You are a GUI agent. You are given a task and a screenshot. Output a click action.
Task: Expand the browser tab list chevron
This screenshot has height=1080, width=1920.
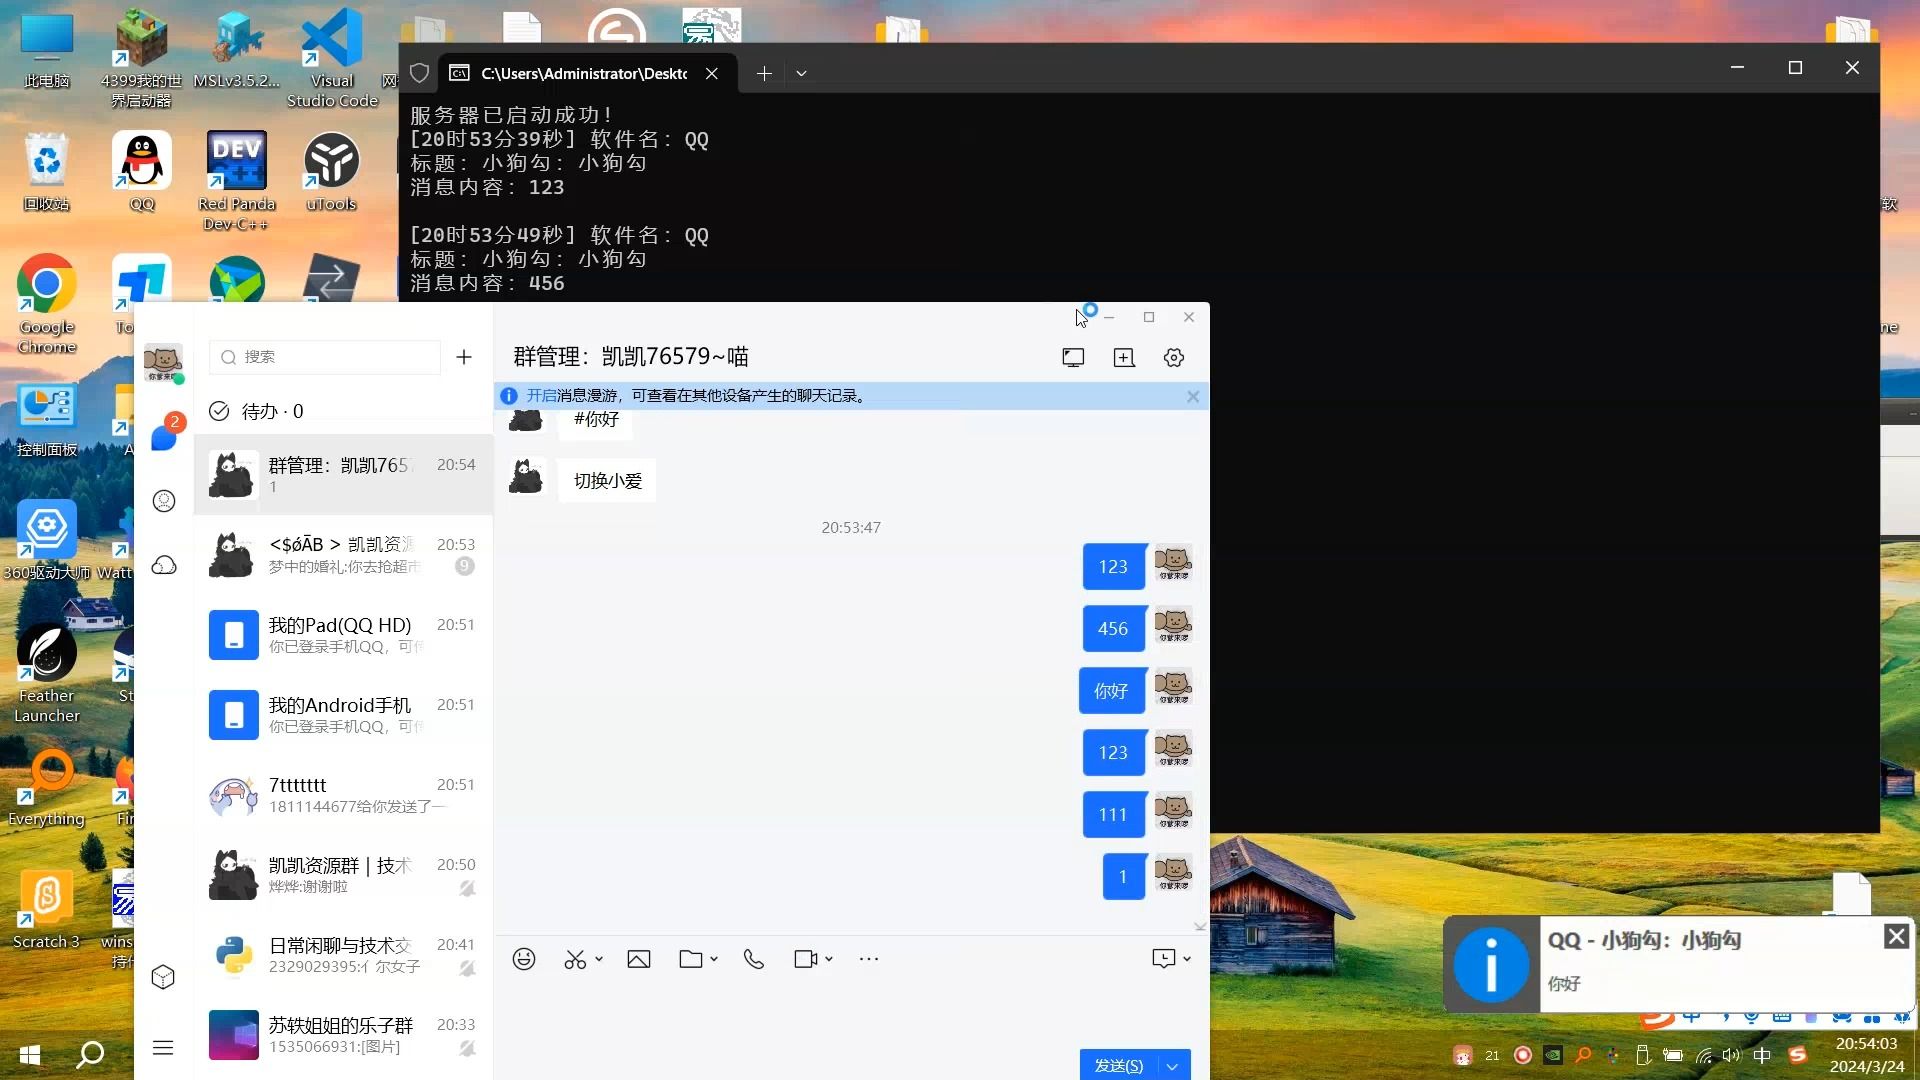(x=801, y=73)
